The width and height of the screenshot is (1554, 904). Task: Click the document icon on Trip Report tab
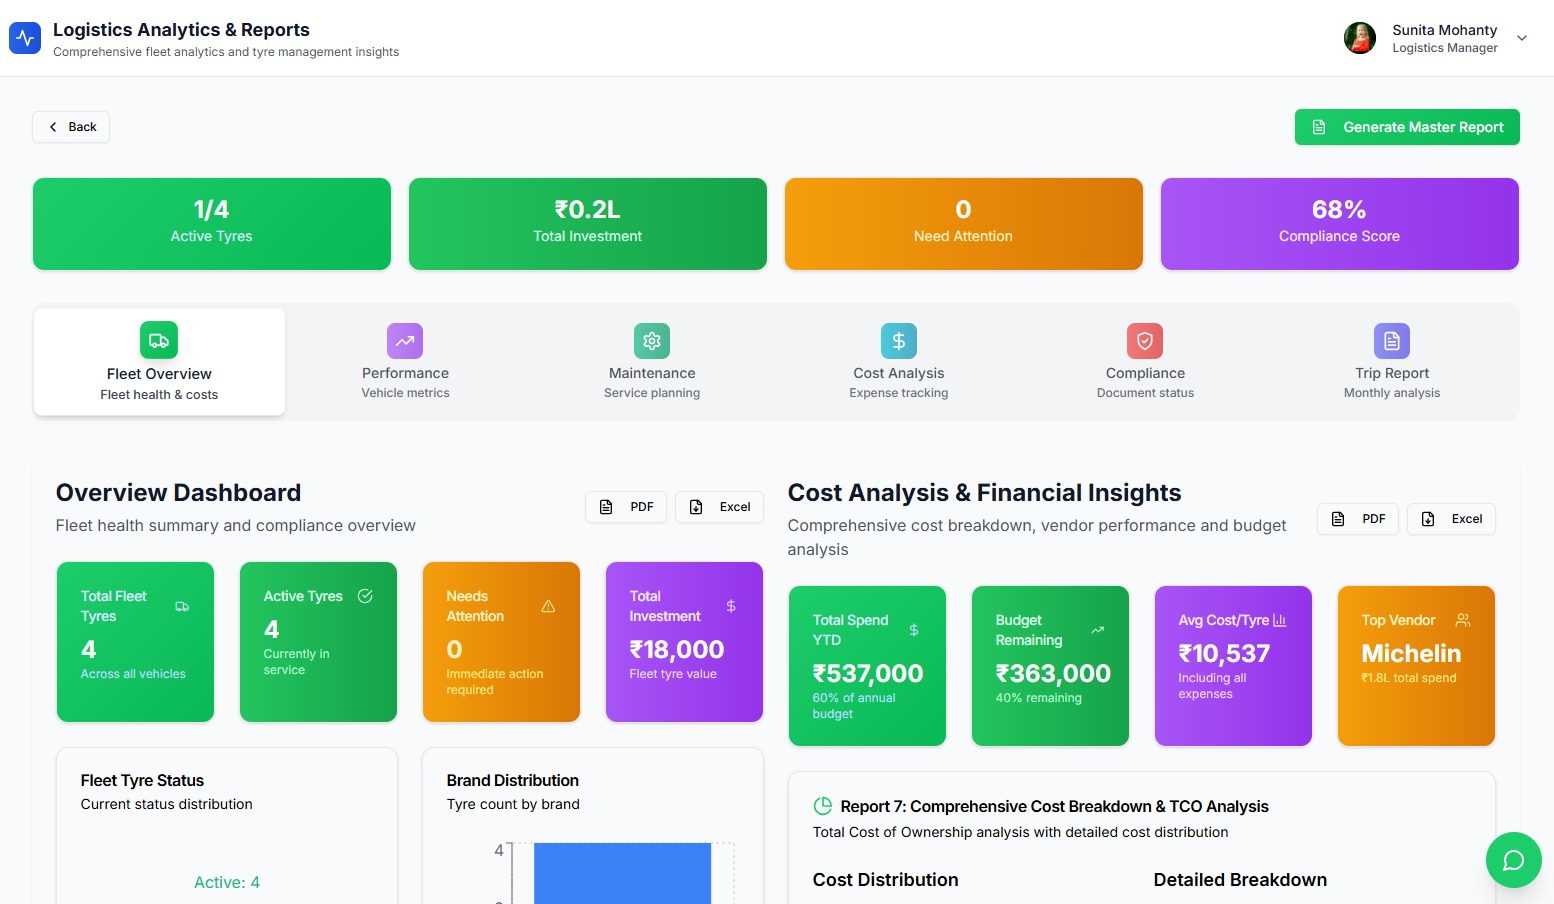(1391, 340)
